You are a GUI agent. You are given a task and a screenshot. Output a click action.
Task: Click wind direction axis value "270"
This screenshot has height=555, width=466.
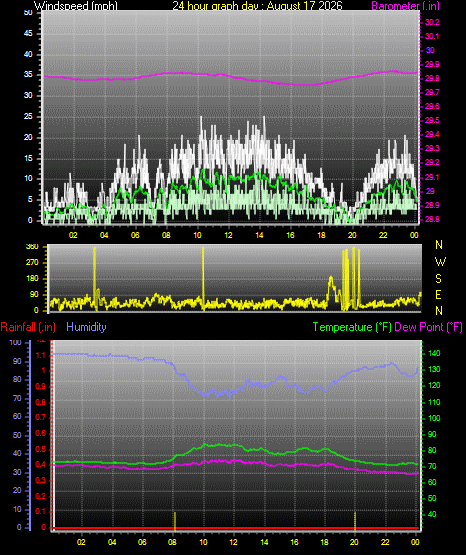32,263
